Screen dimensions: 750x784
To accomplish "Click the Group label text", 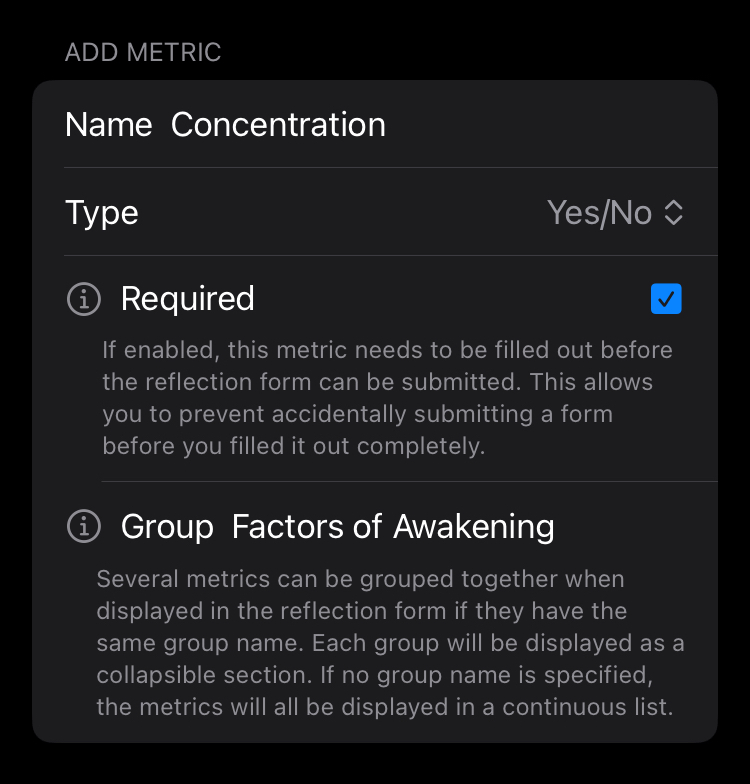I will click(x=167, y=526).
